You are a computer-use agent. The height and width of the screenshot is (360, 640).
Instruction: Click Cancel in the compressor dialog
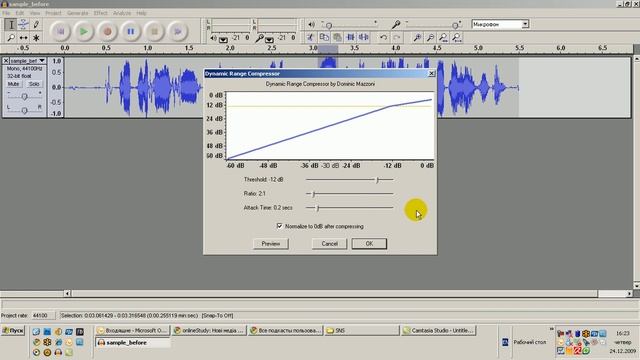(329, 244)
